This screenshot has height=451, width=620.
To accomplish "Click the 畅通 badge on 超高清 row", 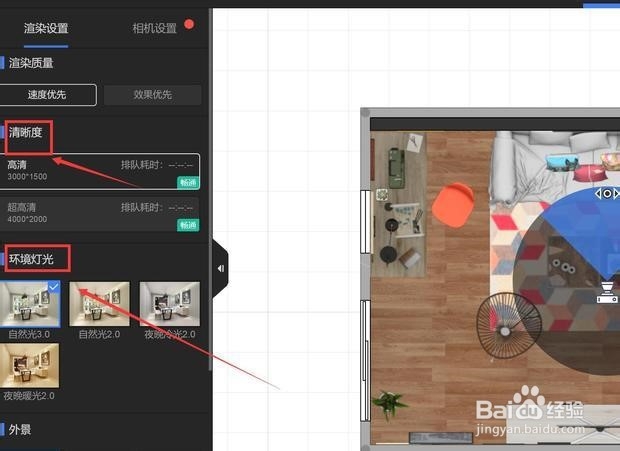I will click(188, 225).
